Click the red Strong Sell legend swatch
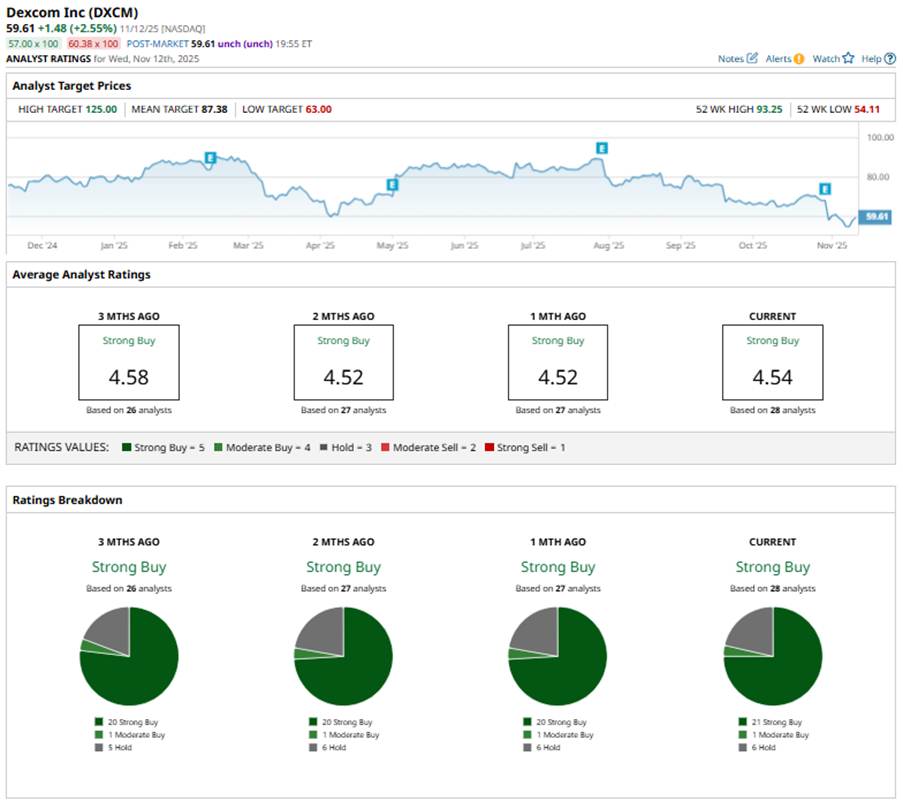This screenshot has height=809, width=903. [488, 447]
